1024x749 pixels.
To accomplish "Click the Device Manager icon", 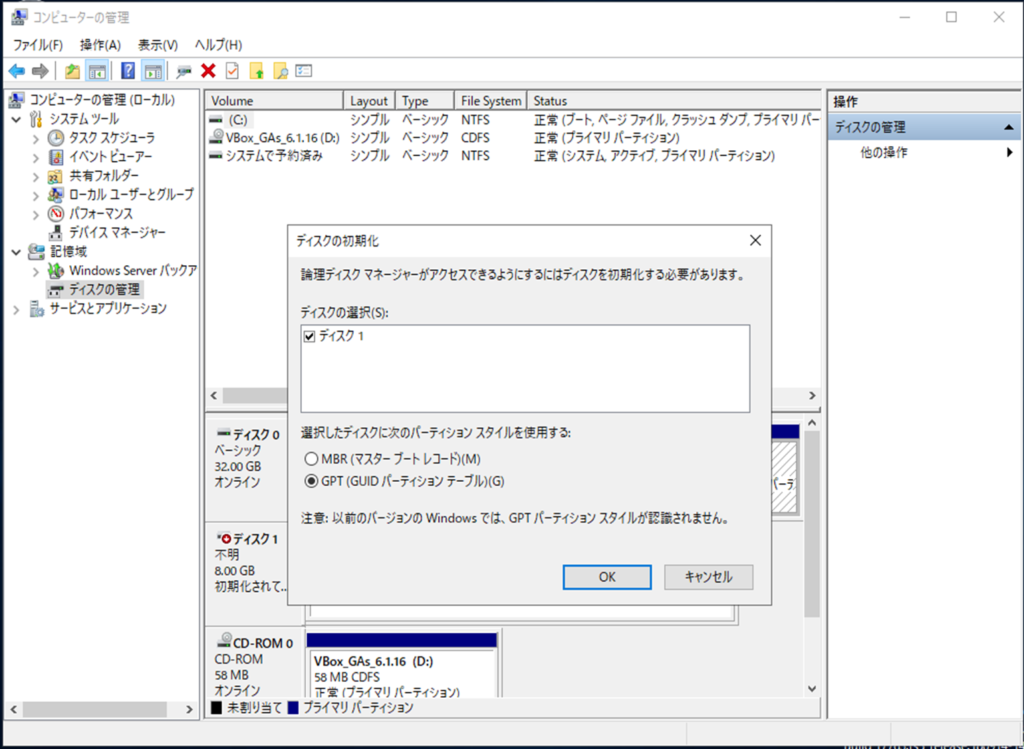I will 57,233.
